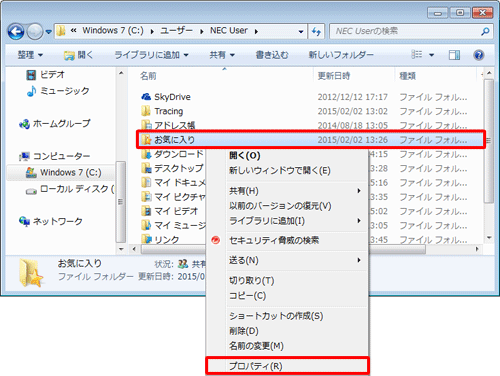Click SkyDrive cloud folder icon
Viewport: 500px width, 376px height.
click(146, 97)
